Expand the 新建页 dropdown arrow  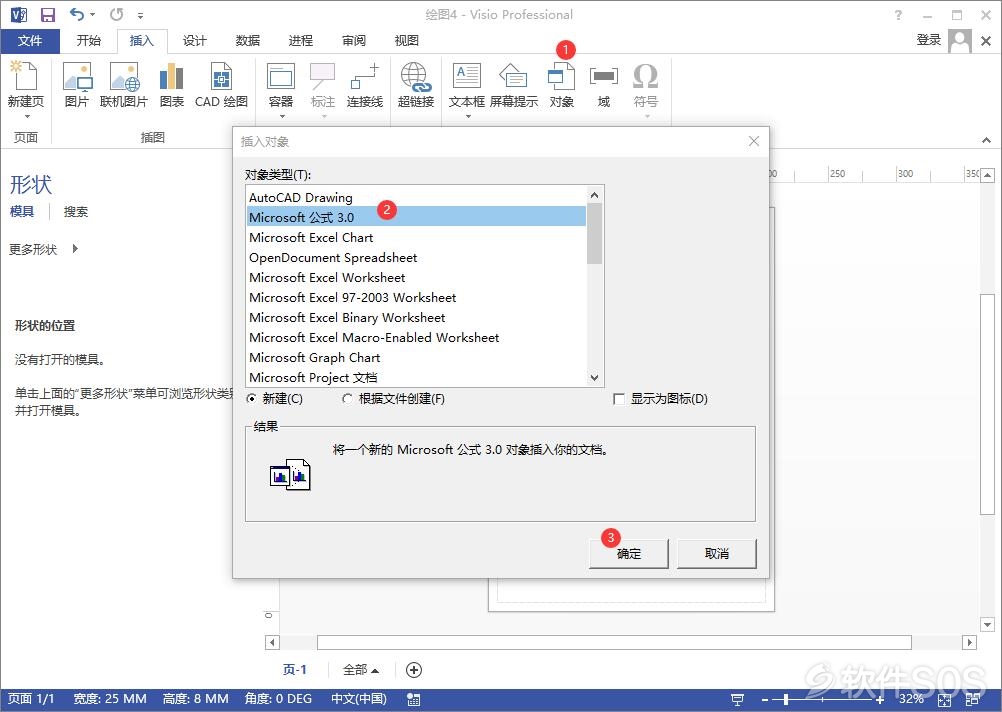[27, 116]
